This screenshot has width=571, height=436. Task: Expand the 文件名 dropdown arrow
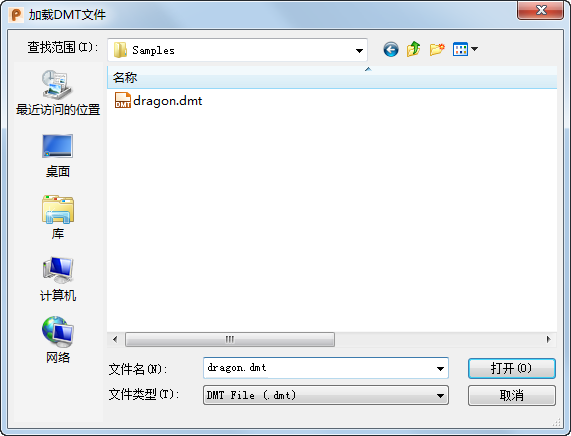(x=440, y=369)
